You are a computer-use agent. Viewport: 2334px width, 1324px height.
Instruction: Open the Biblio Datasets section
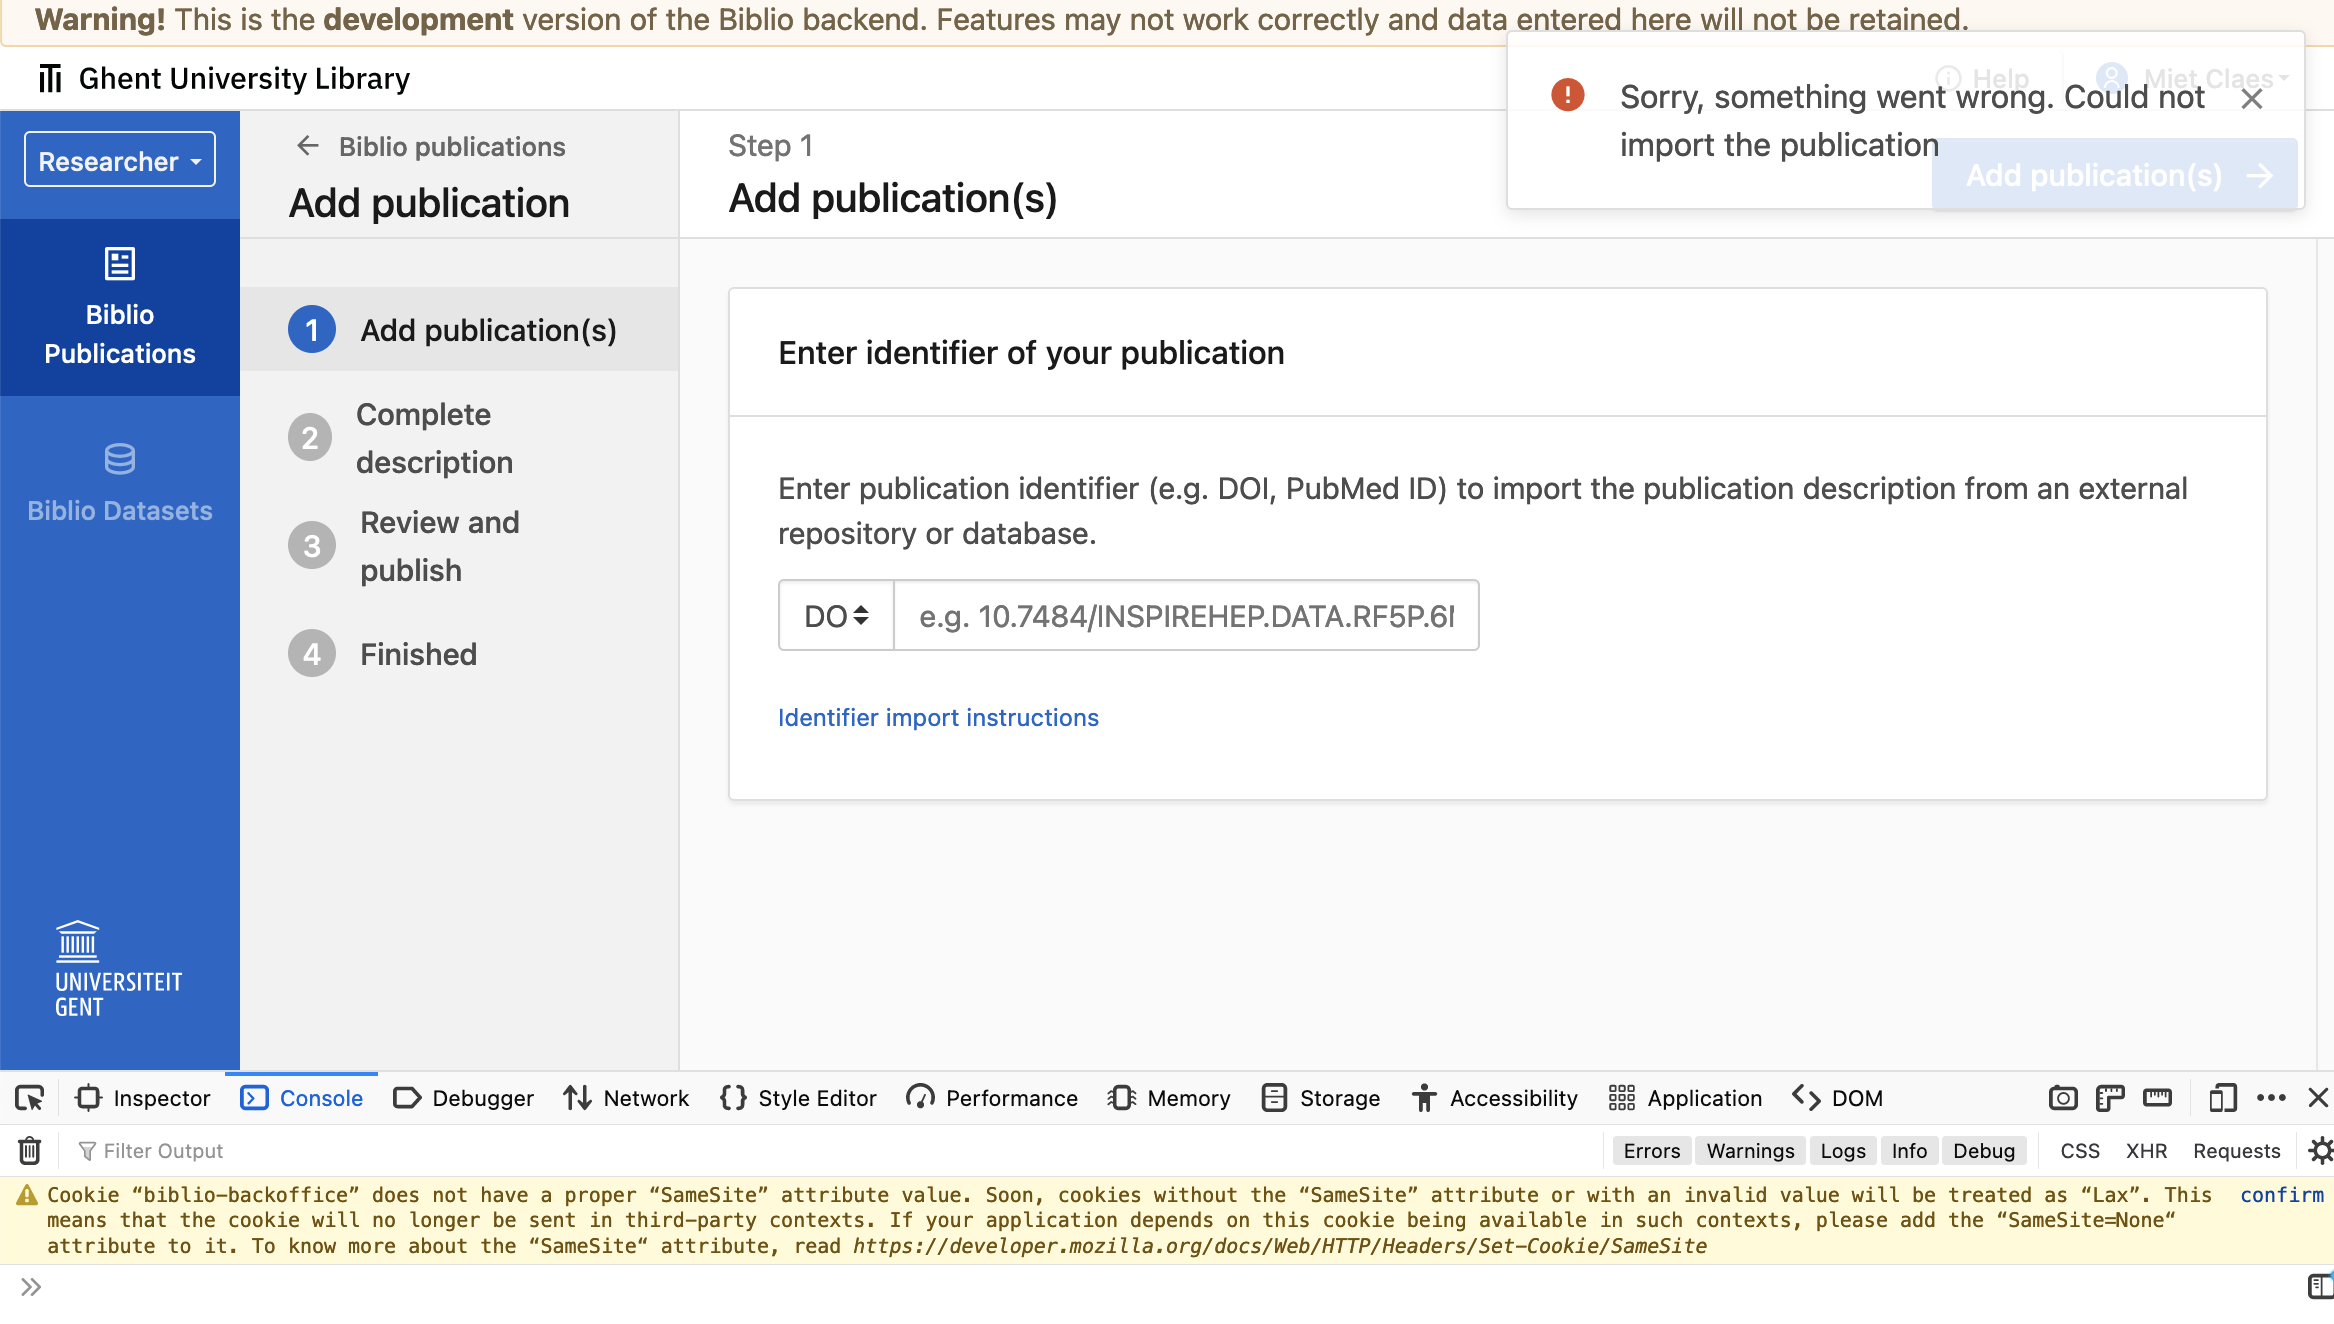[119, 483]
